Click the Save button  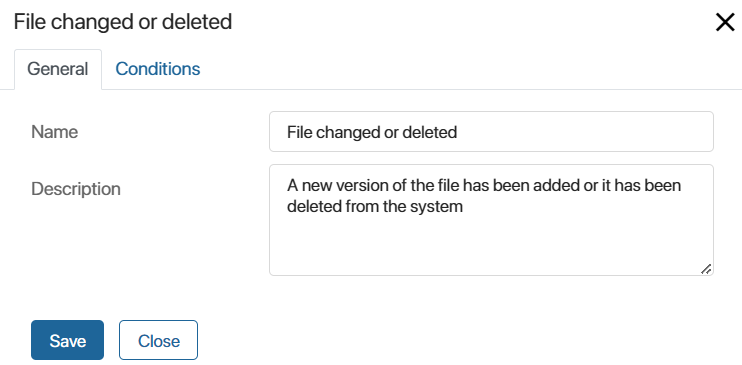67,340
